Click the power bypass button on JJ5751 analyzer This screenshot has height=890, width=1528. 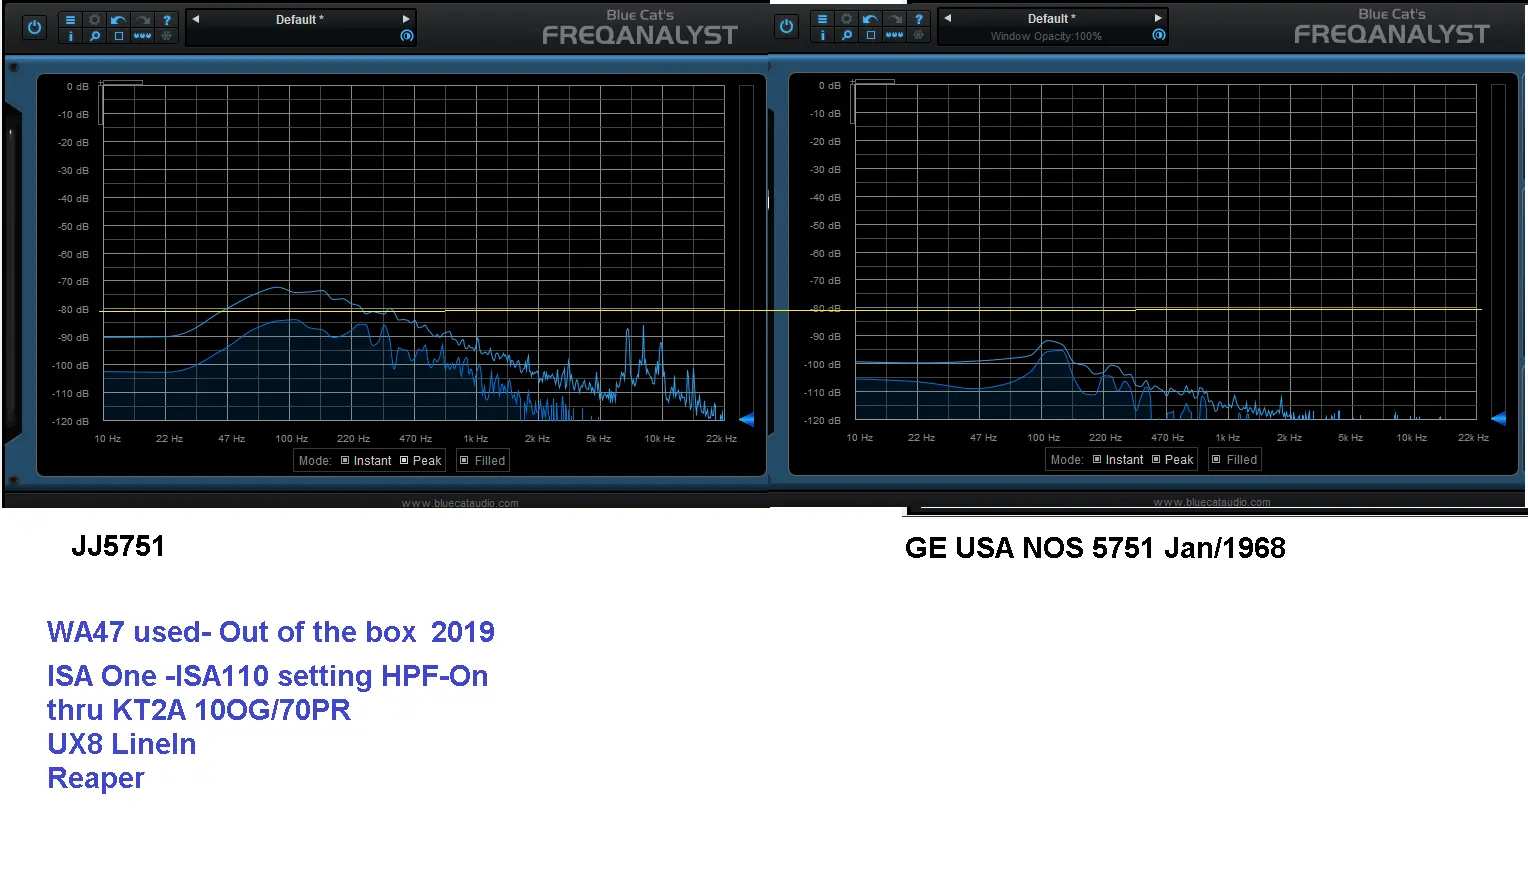pyautogui.click(x=35, y=27)
